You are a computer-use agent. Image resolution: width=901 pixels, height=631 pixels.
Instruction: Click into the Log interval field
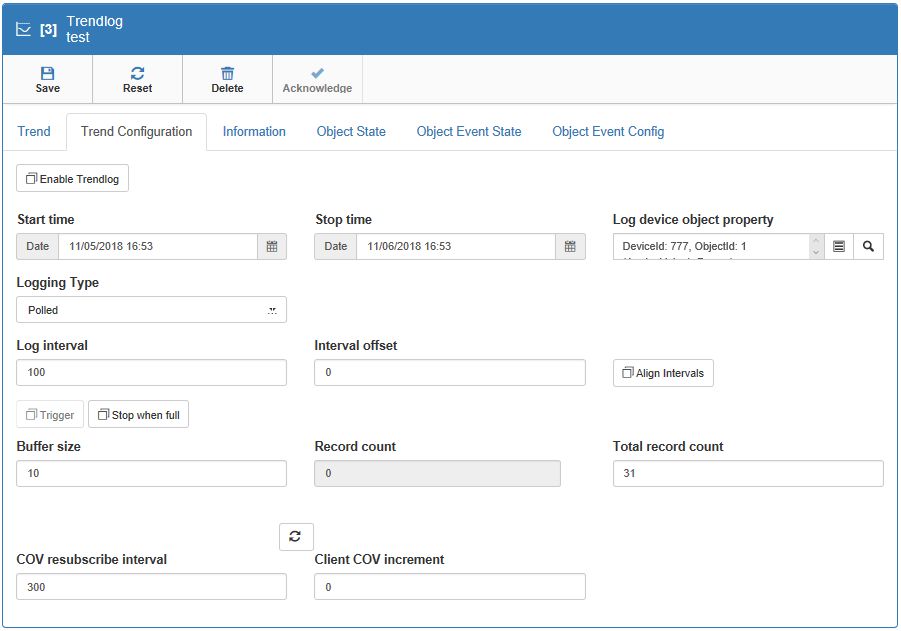[x=151, y=373]
